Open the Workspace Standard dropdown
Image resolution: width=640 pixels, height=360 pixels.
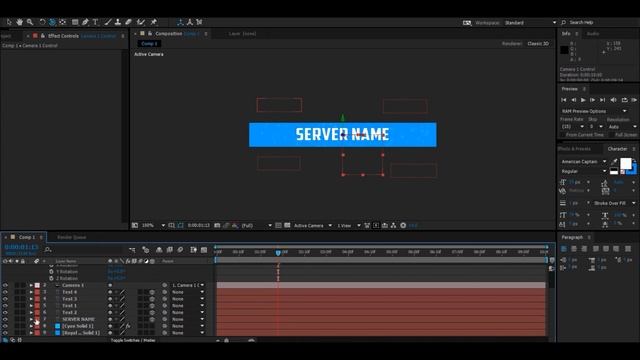530,22
